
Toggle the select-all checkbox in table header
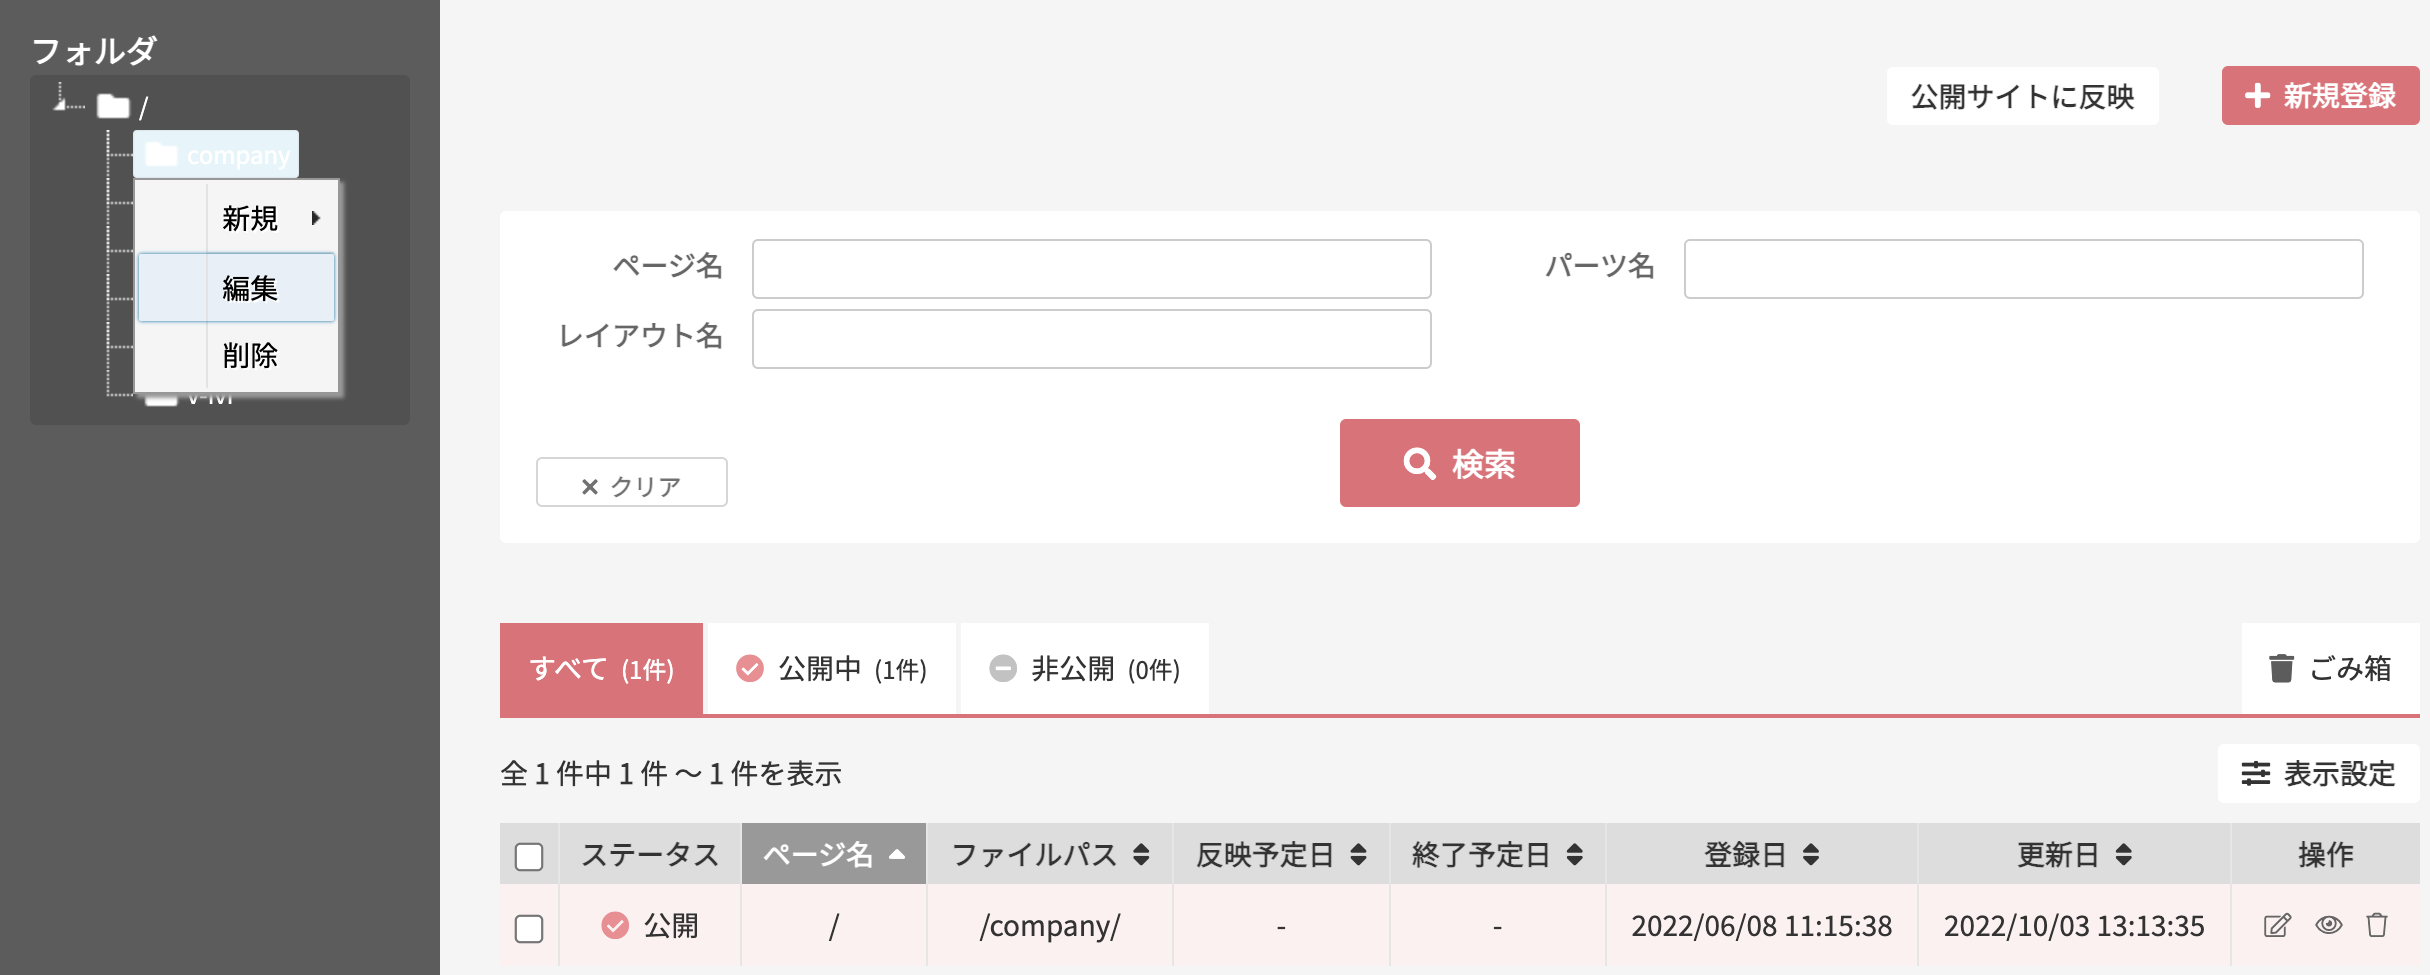tap(529, 856)
